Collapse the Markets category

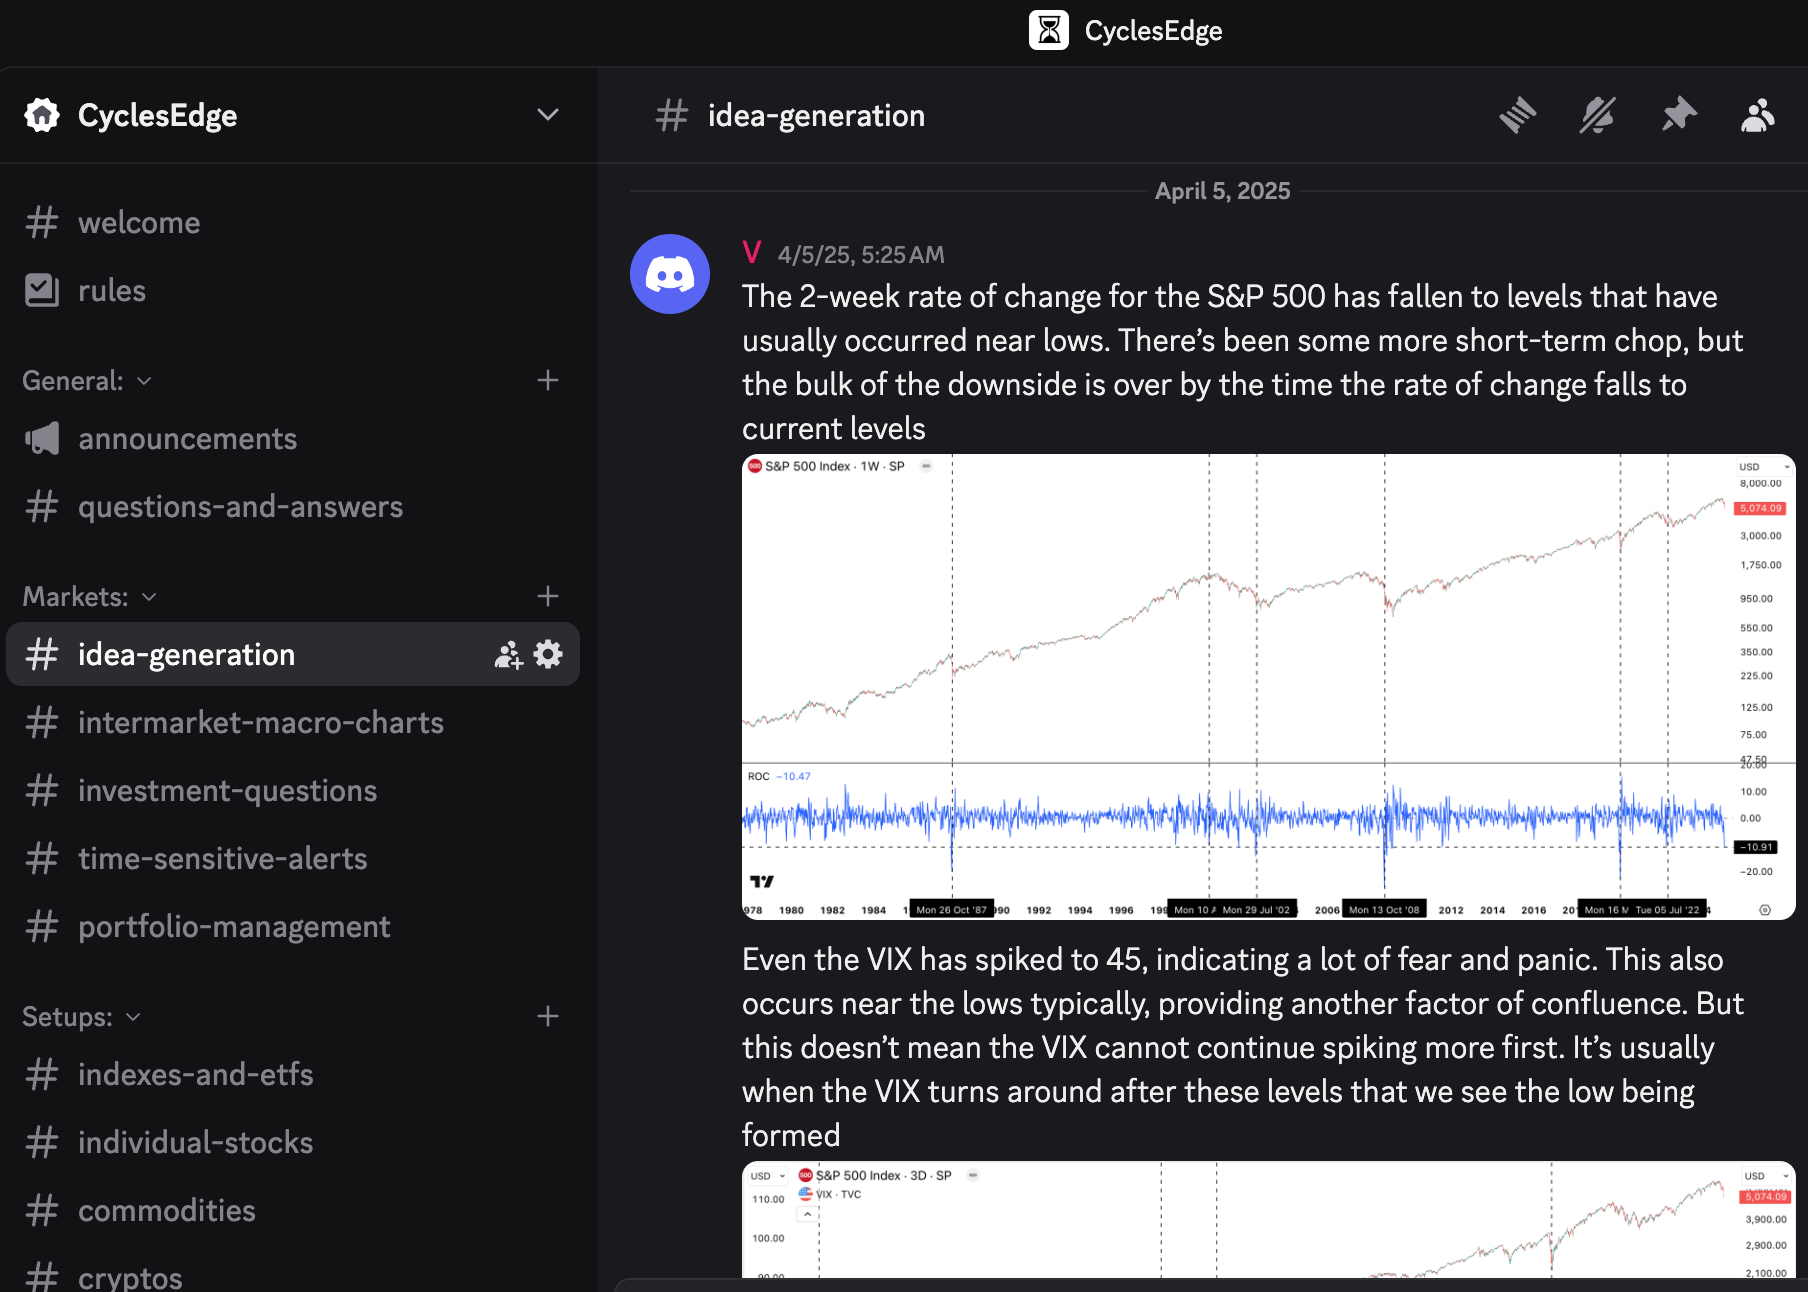[90, 597]
